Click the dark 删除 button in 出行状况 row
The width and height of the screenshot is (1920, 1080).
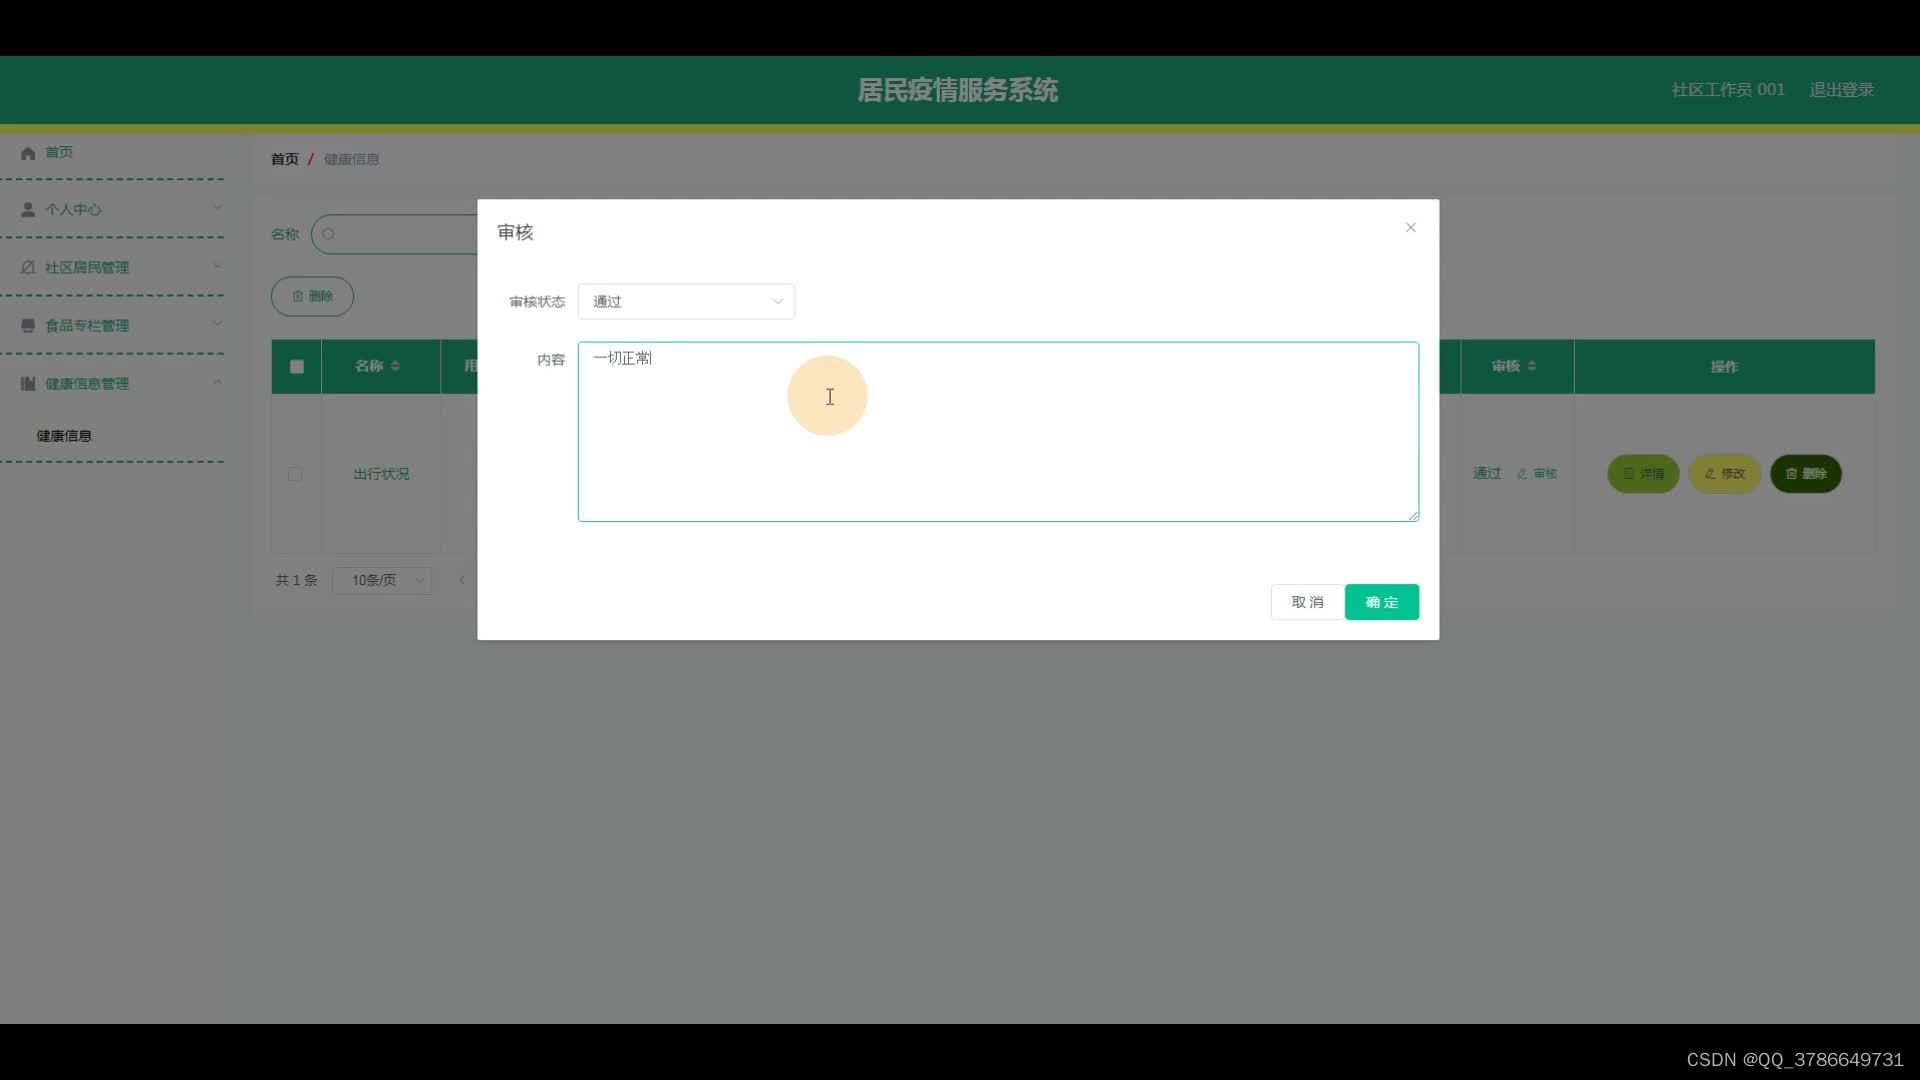tap(1806, 474)
